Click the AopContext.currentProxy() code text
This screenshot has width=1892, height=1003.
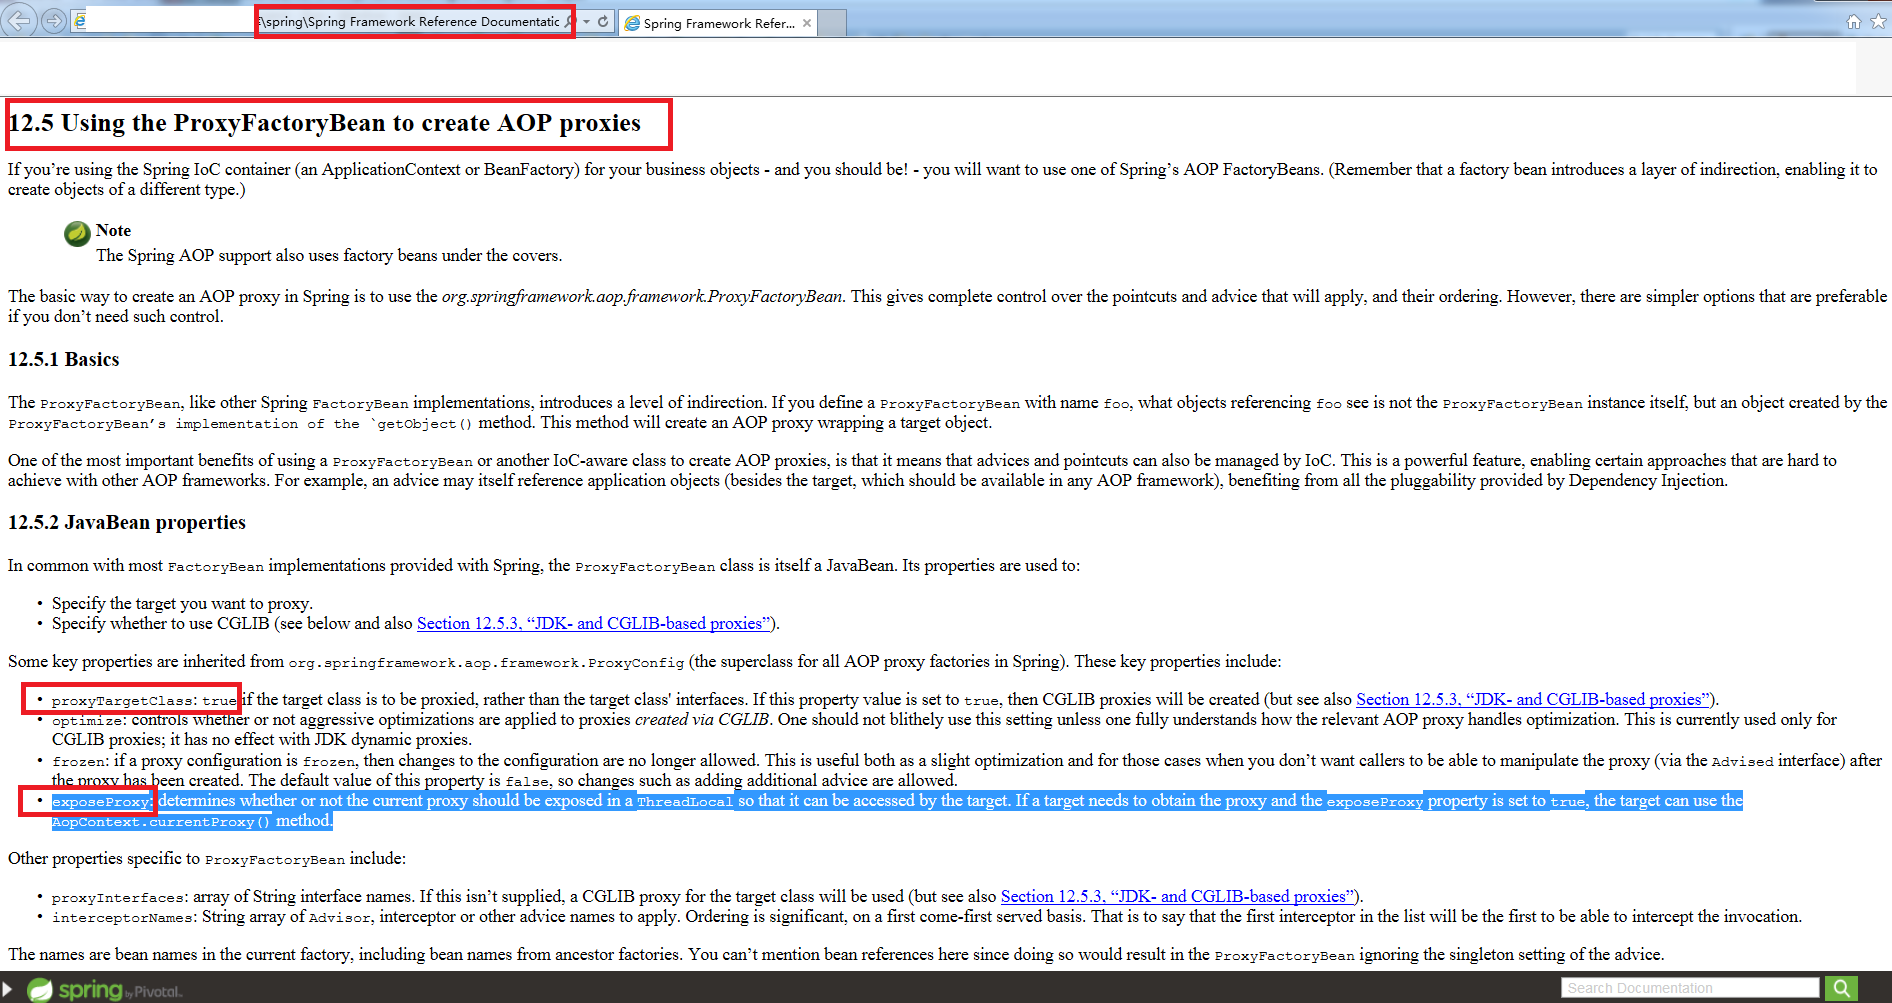161,822
